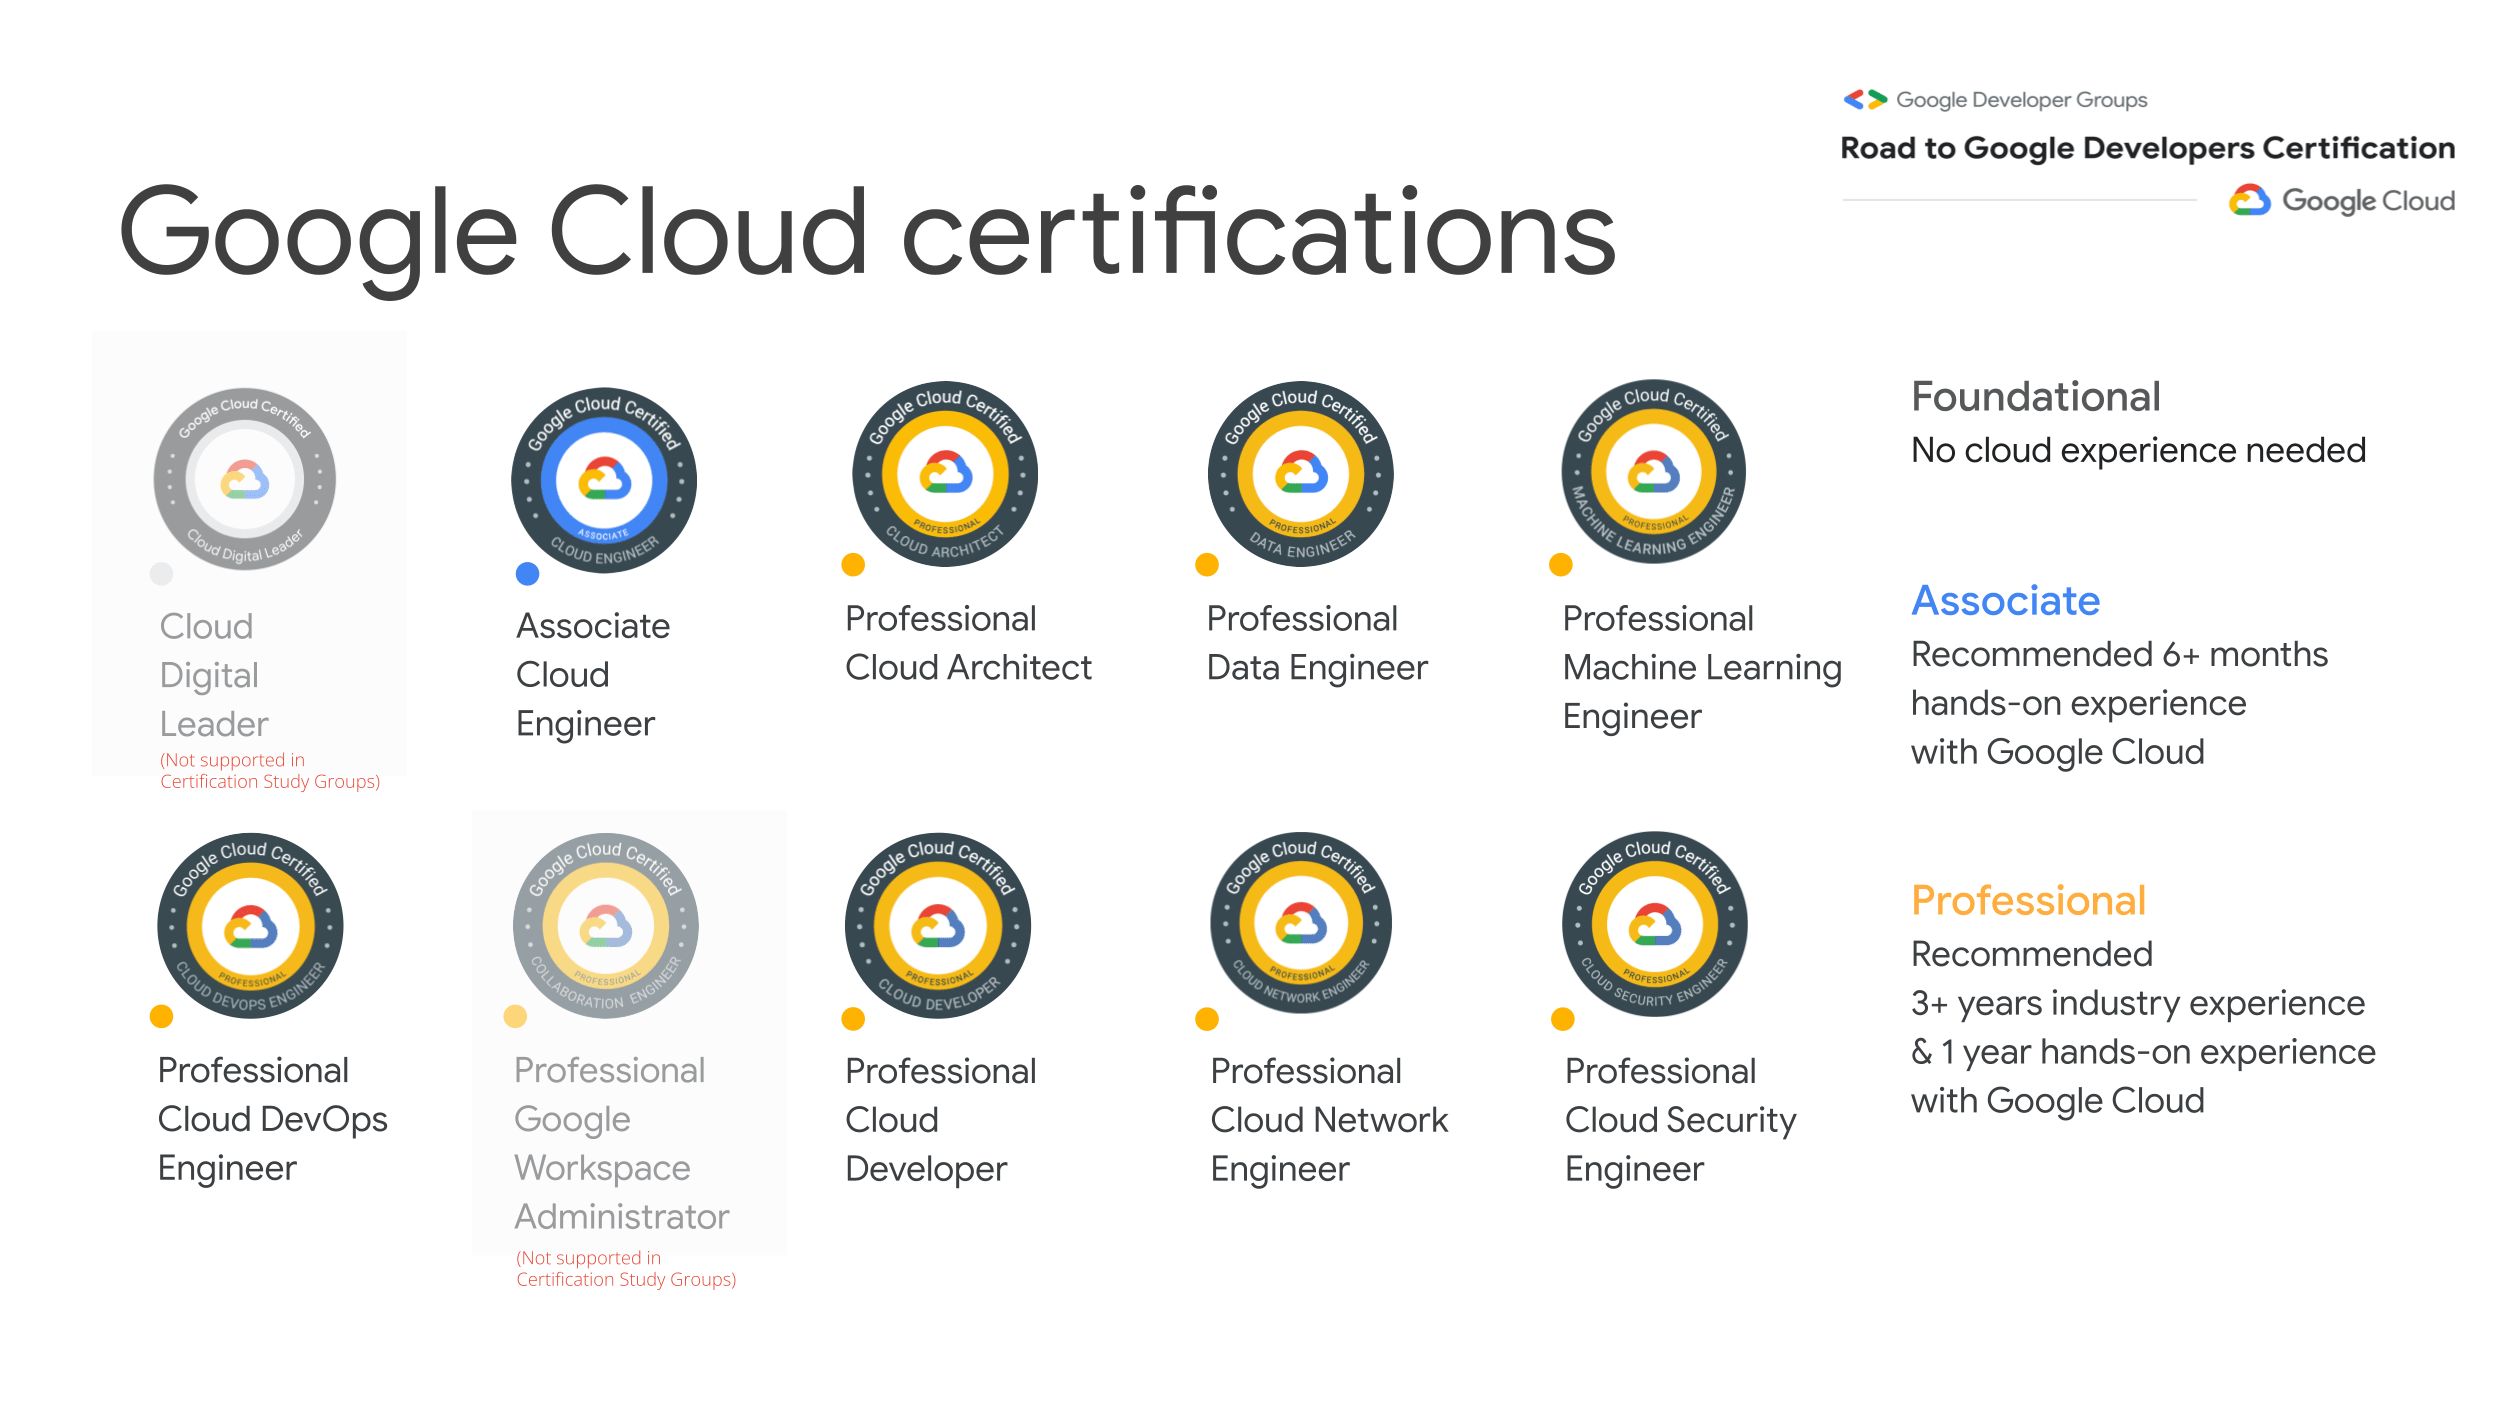The height and width of the screenshot is (1406, 2500).
Task: Click 'Professional Cloud Network Engineer' label
Action: pyautogui.click(x=1328, y=1121)
